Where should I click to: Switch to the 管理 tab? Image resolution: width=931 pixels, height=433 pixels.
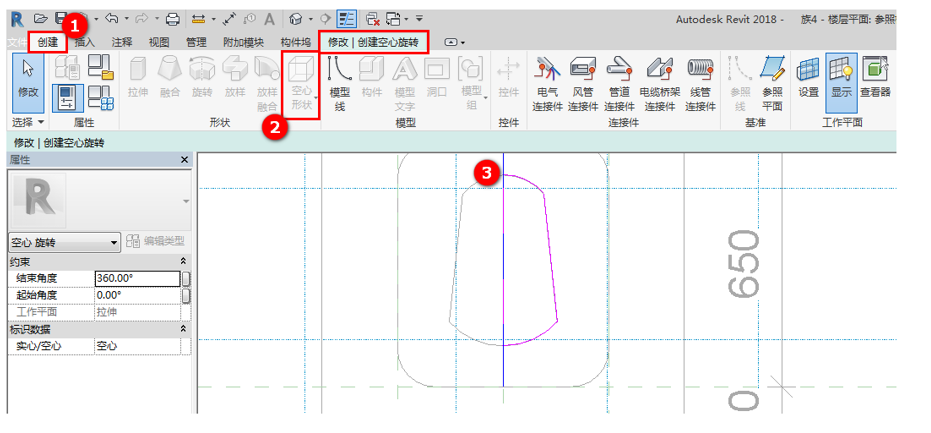[196, 42]
